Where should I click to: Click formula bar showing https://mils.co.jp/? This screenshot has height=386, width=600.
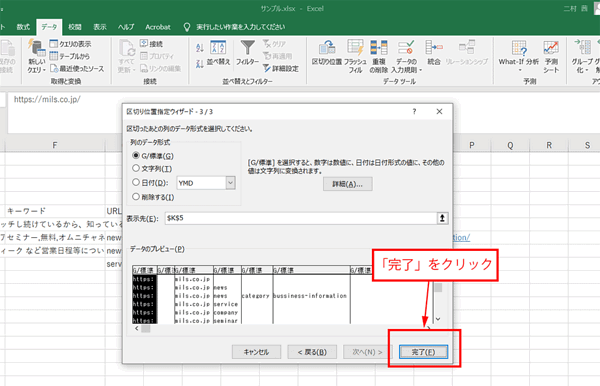pyautogui.click(x=47, y=99)
